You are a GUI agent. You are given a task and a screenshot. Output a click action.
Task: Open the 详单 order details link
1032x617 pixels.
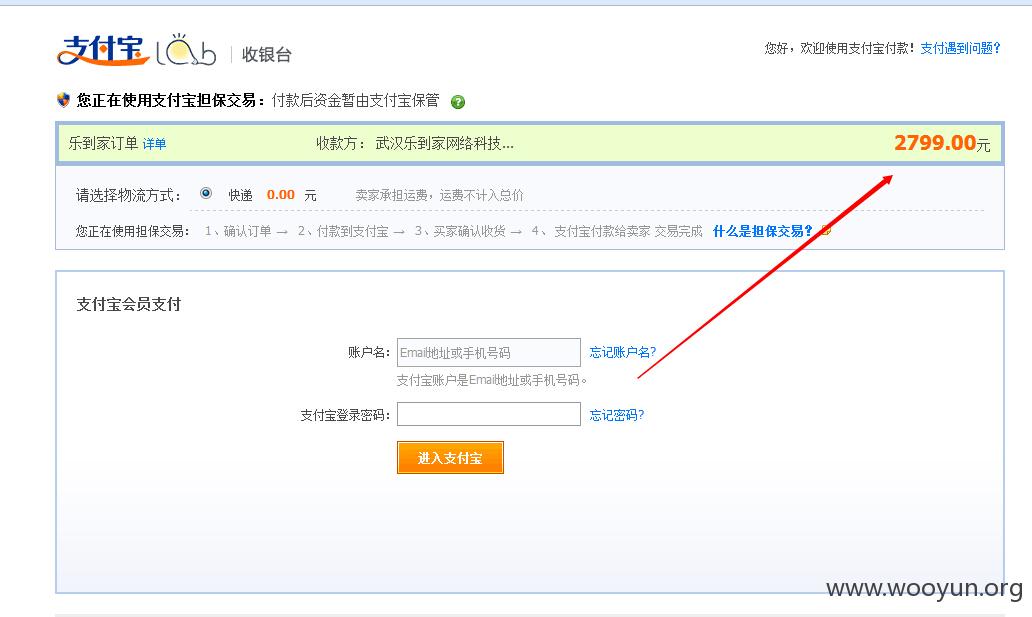point(154,144)
